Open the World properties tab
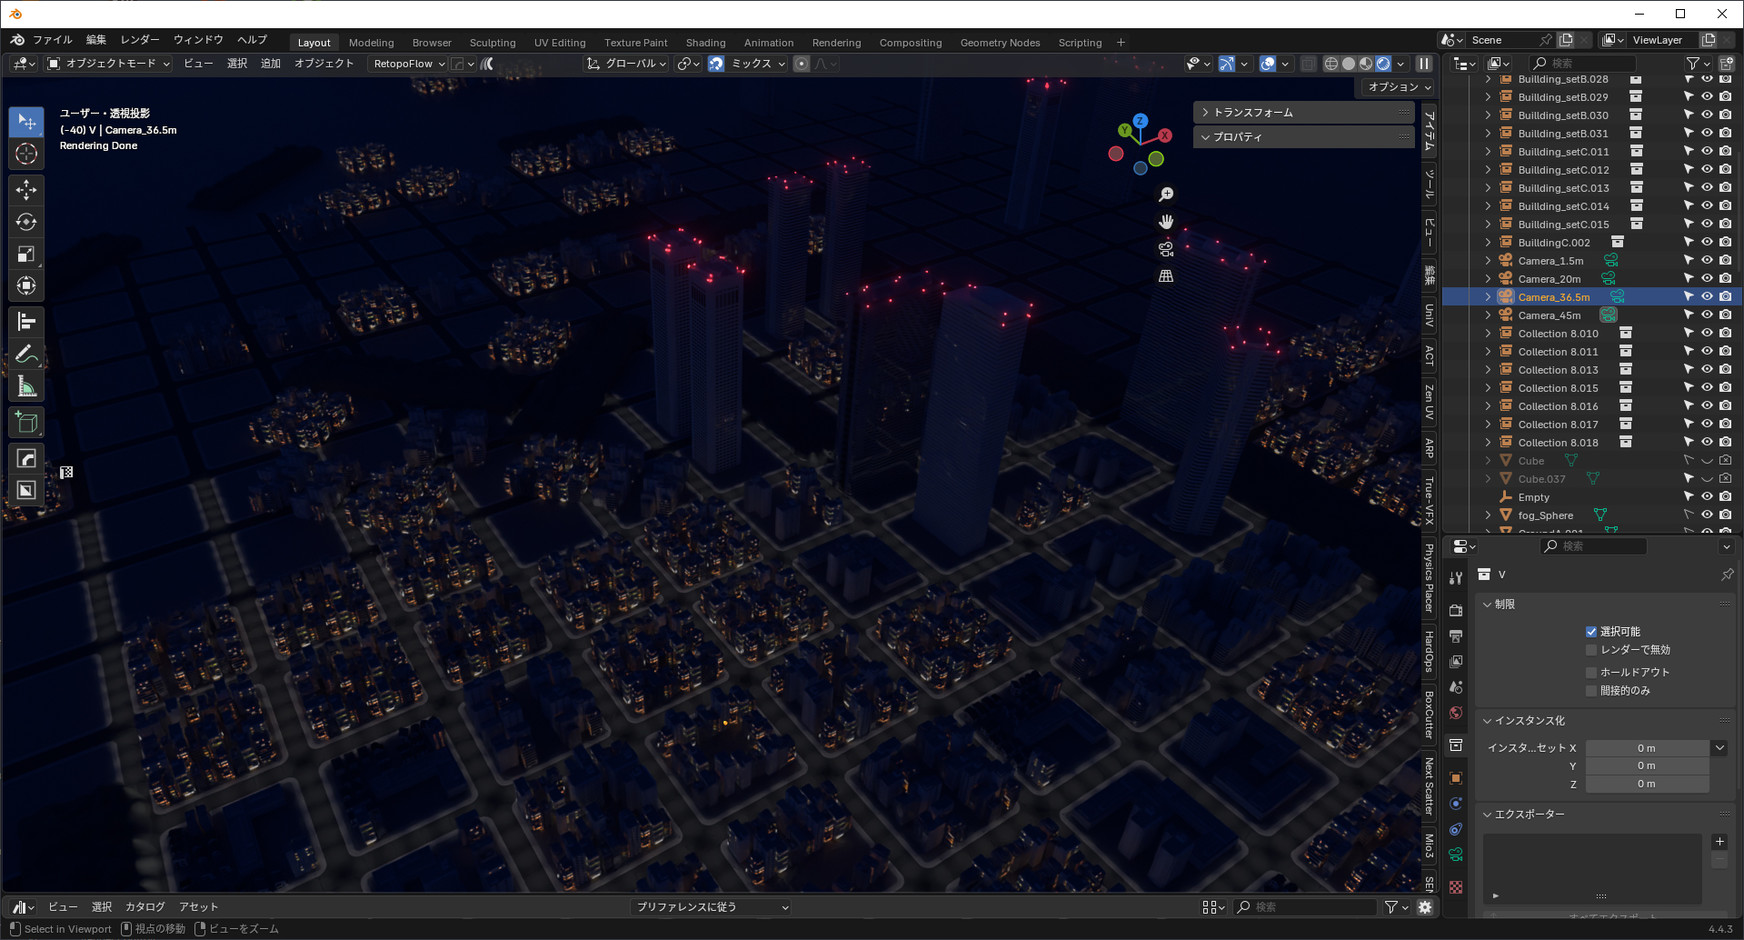 point(1456,713)
